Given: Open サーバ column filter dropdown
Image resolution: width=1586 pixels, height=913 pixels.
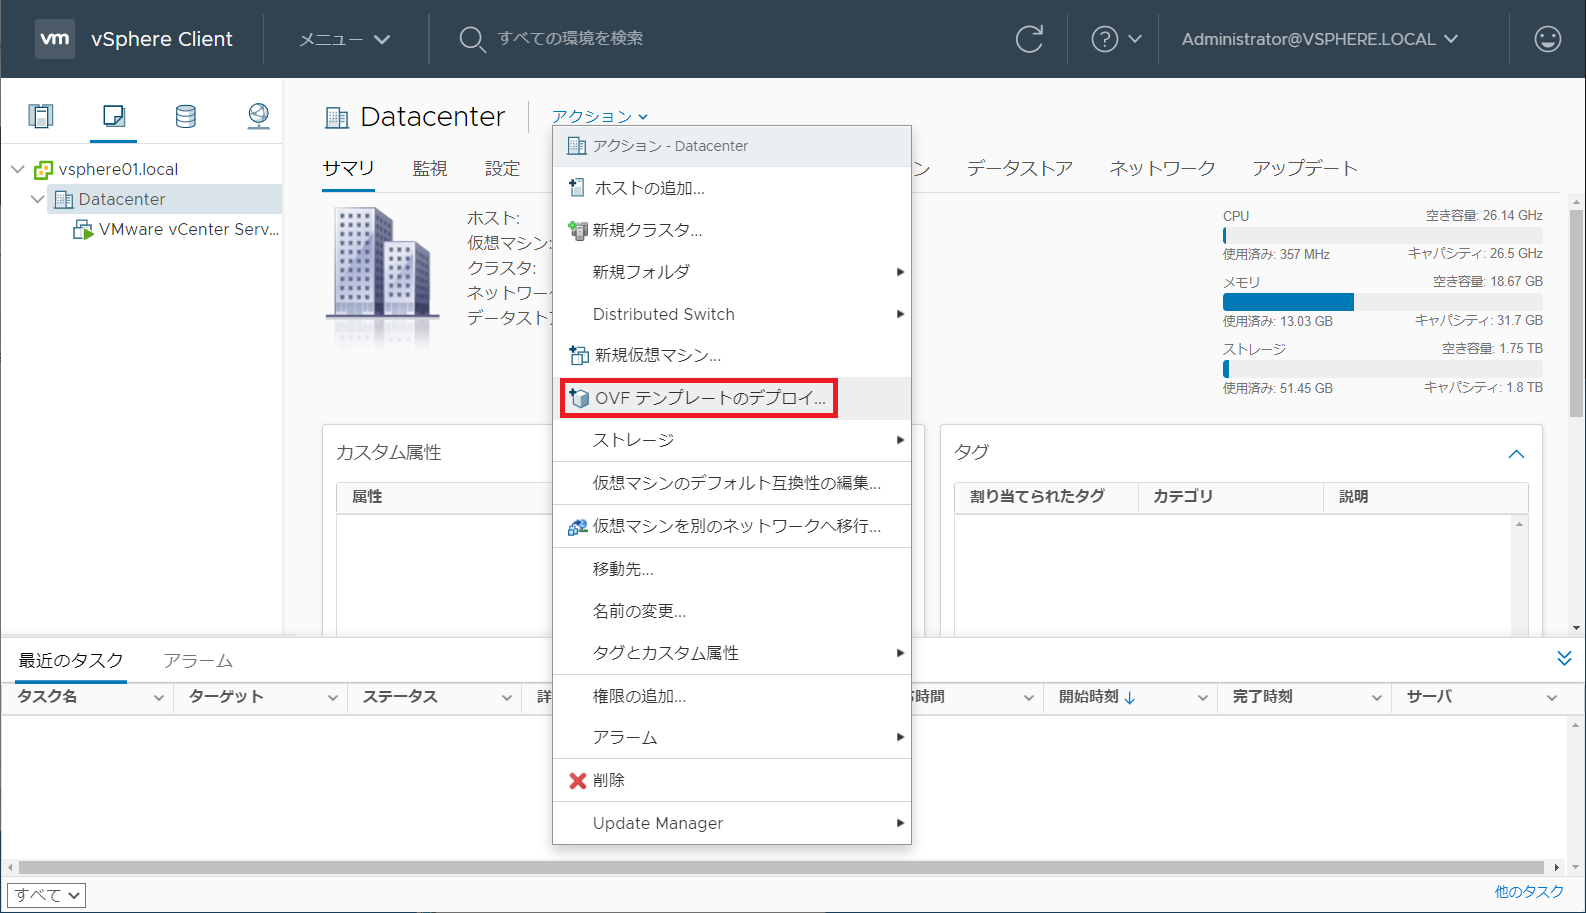Looking at the screenshot, I should pos(1551,698).
